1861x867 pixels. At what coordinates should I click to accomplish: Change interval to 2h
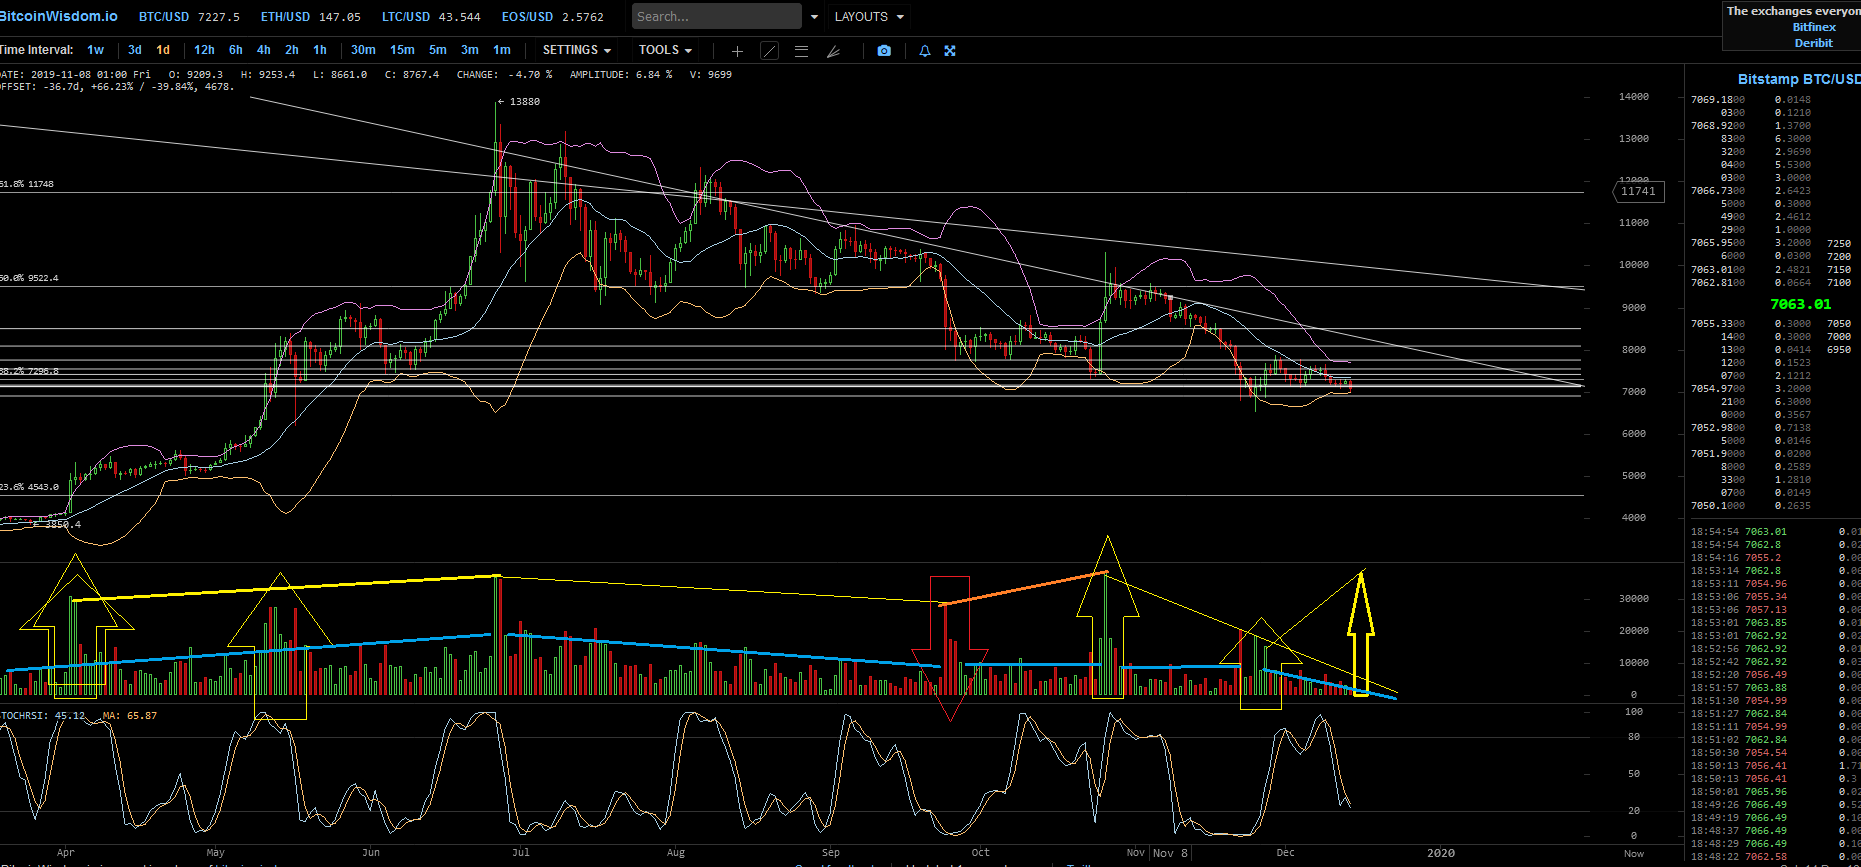(x=292, y=50)
